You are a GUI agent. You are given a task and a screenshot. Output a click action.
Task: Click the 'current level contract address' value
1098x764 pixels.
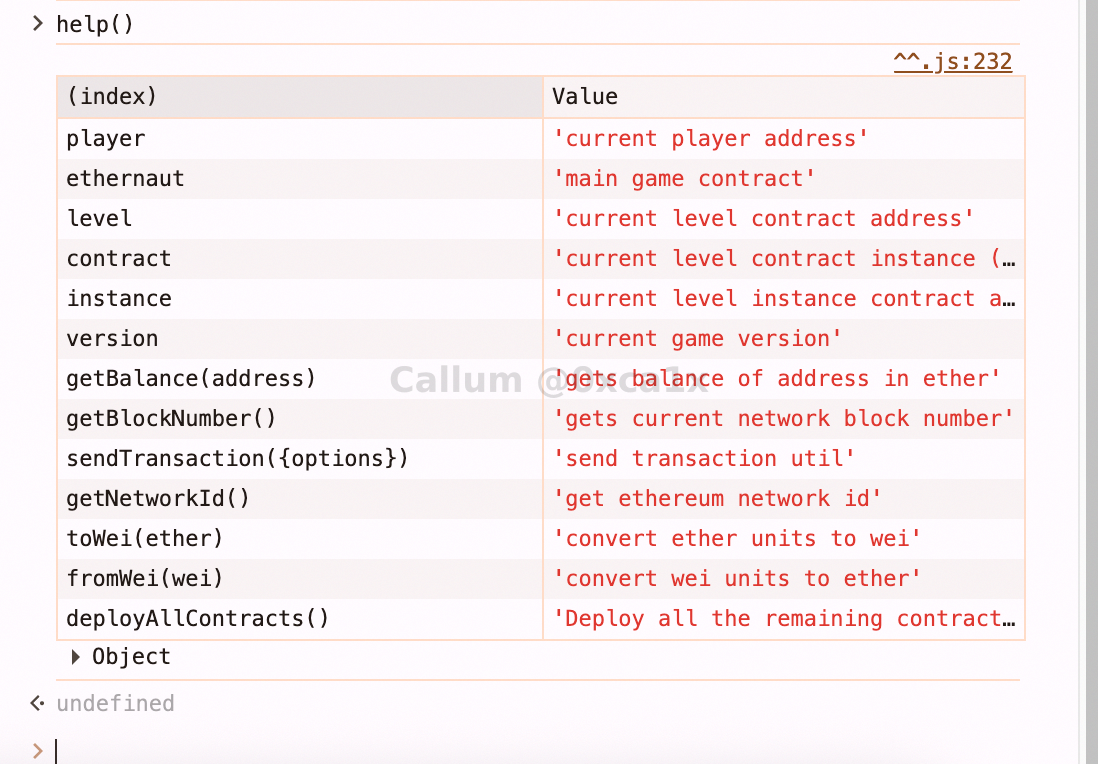pyautogui.click(x=763, y=218)
